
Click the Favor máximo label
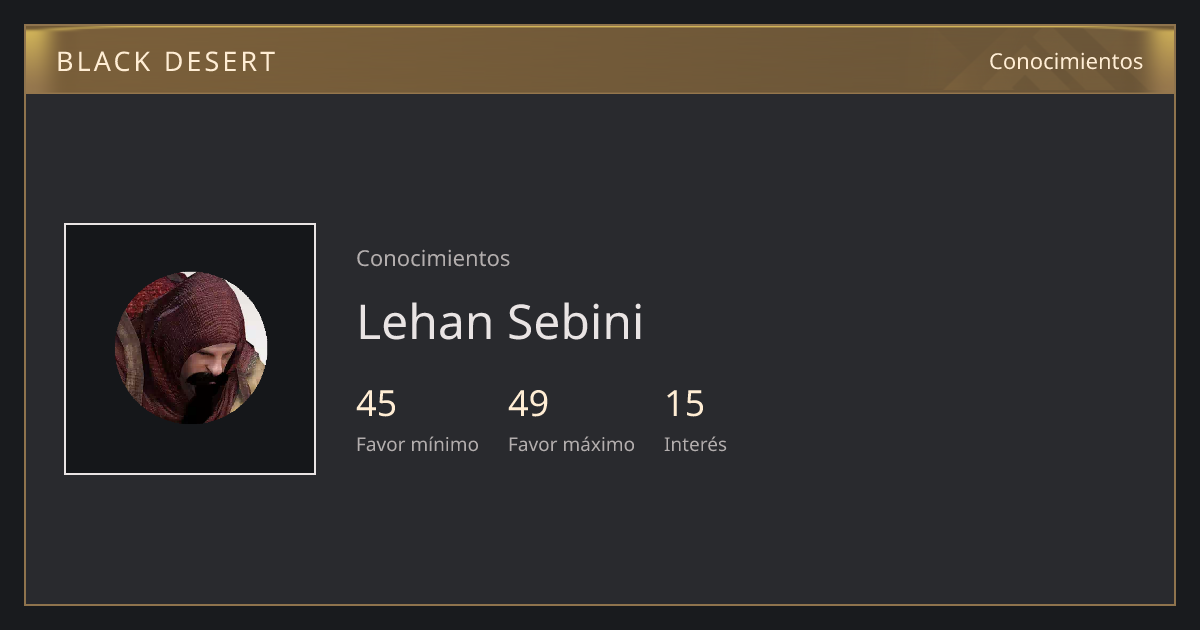tap(571, 444)
